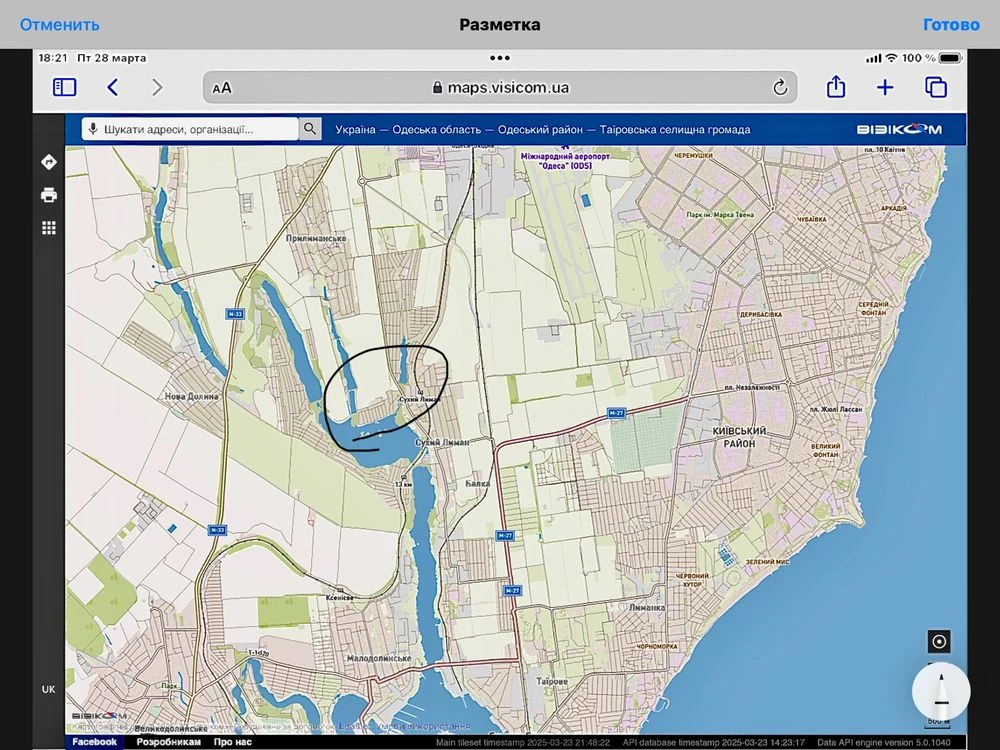Image resolution: width=1000 pixels, height=750 pixels.
Task: Open the markup pen tool picker
Action: (x=941, y=691)
